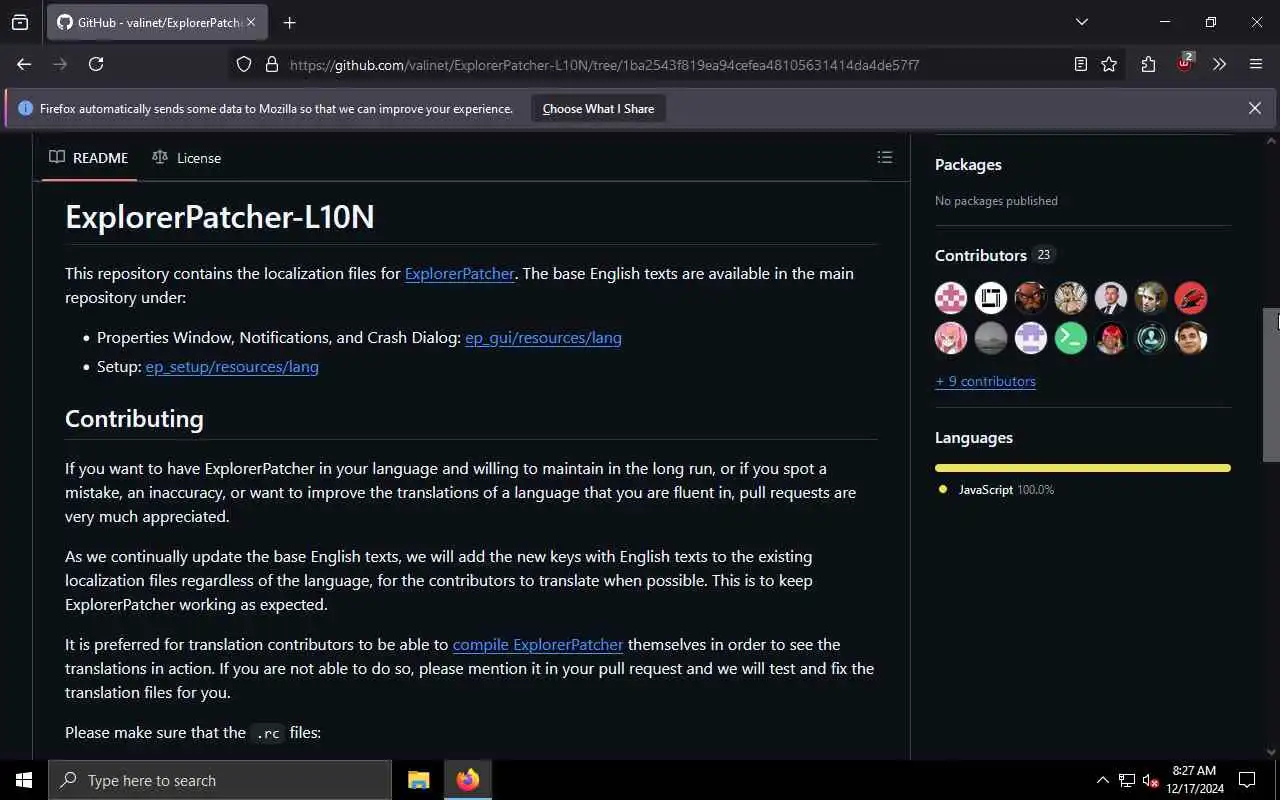Click the scrollbar down arrow
This screenshot has height=800, width=1280.
[x=1272, y=751]
